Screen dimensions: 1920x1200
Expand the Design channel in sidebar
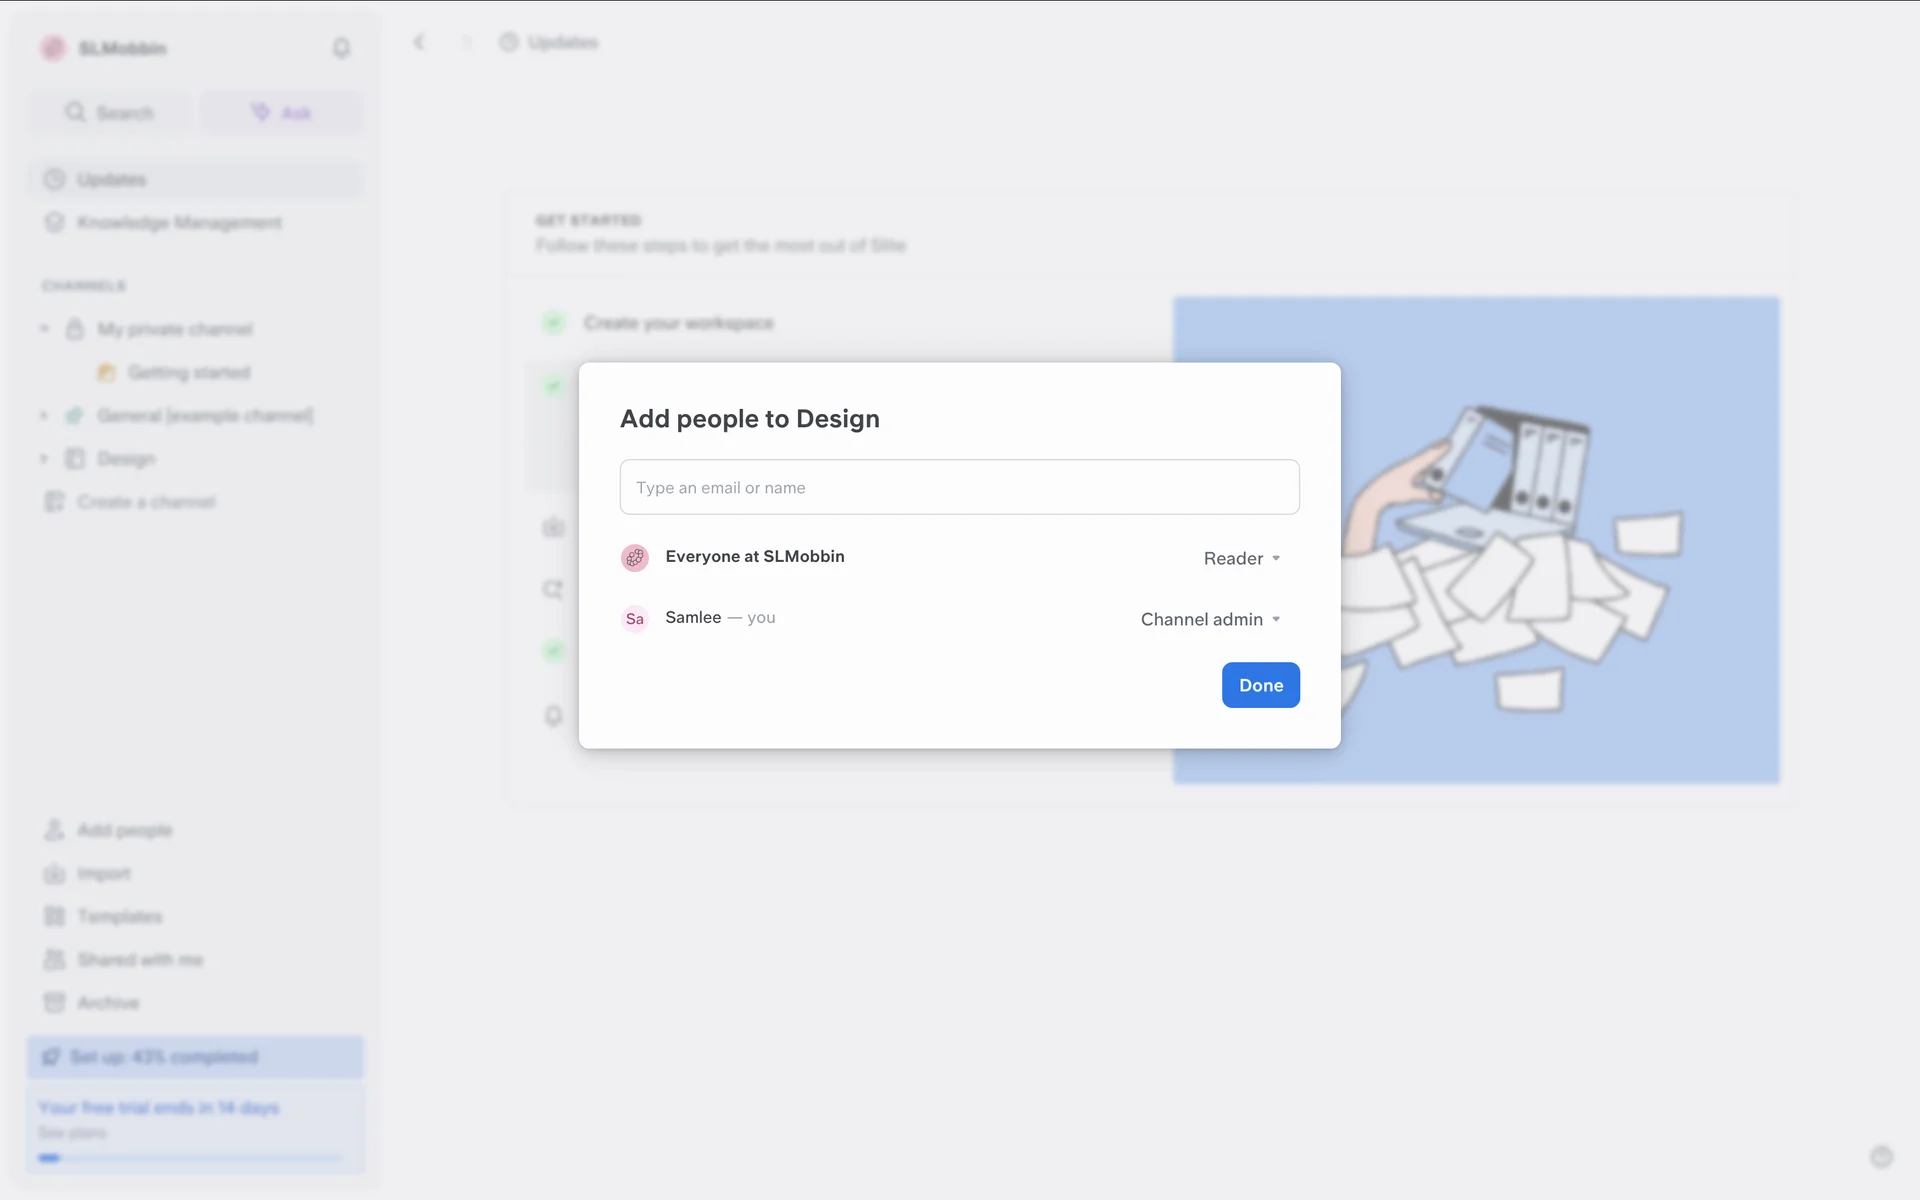coord(44,458)
